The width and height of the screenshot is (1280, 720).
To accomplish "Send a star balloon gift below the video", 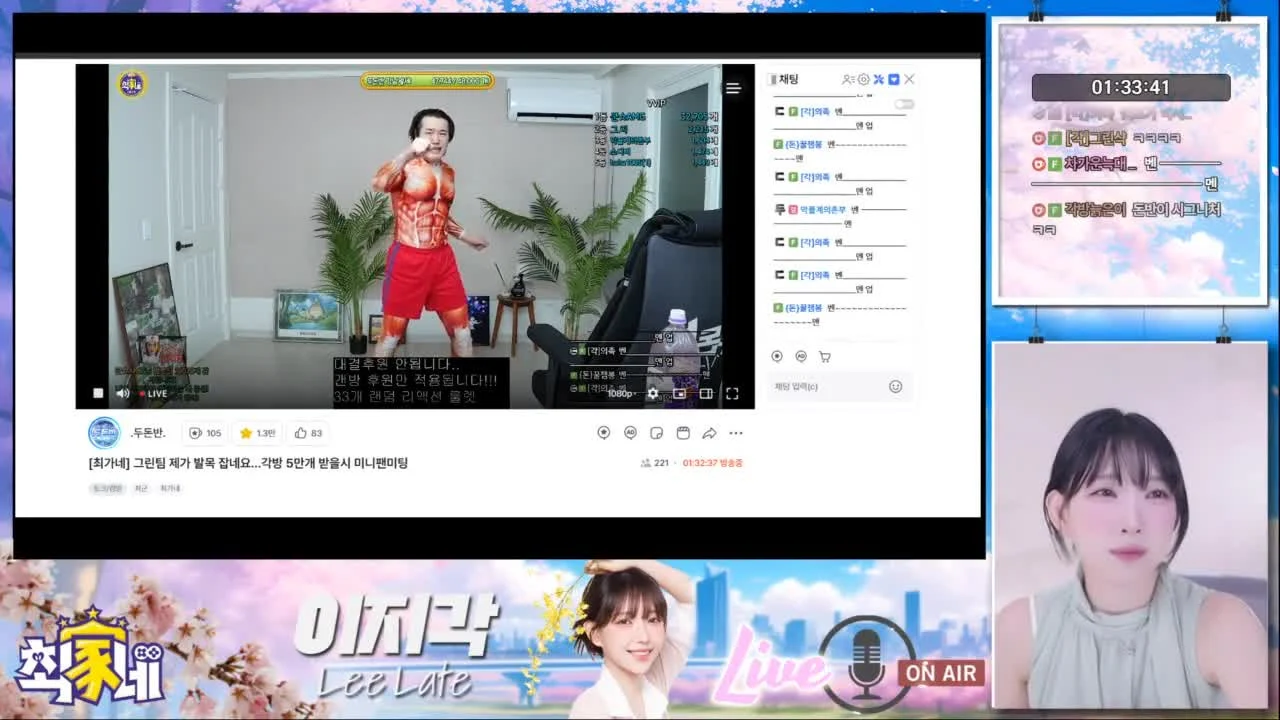I will pos(603,433).
